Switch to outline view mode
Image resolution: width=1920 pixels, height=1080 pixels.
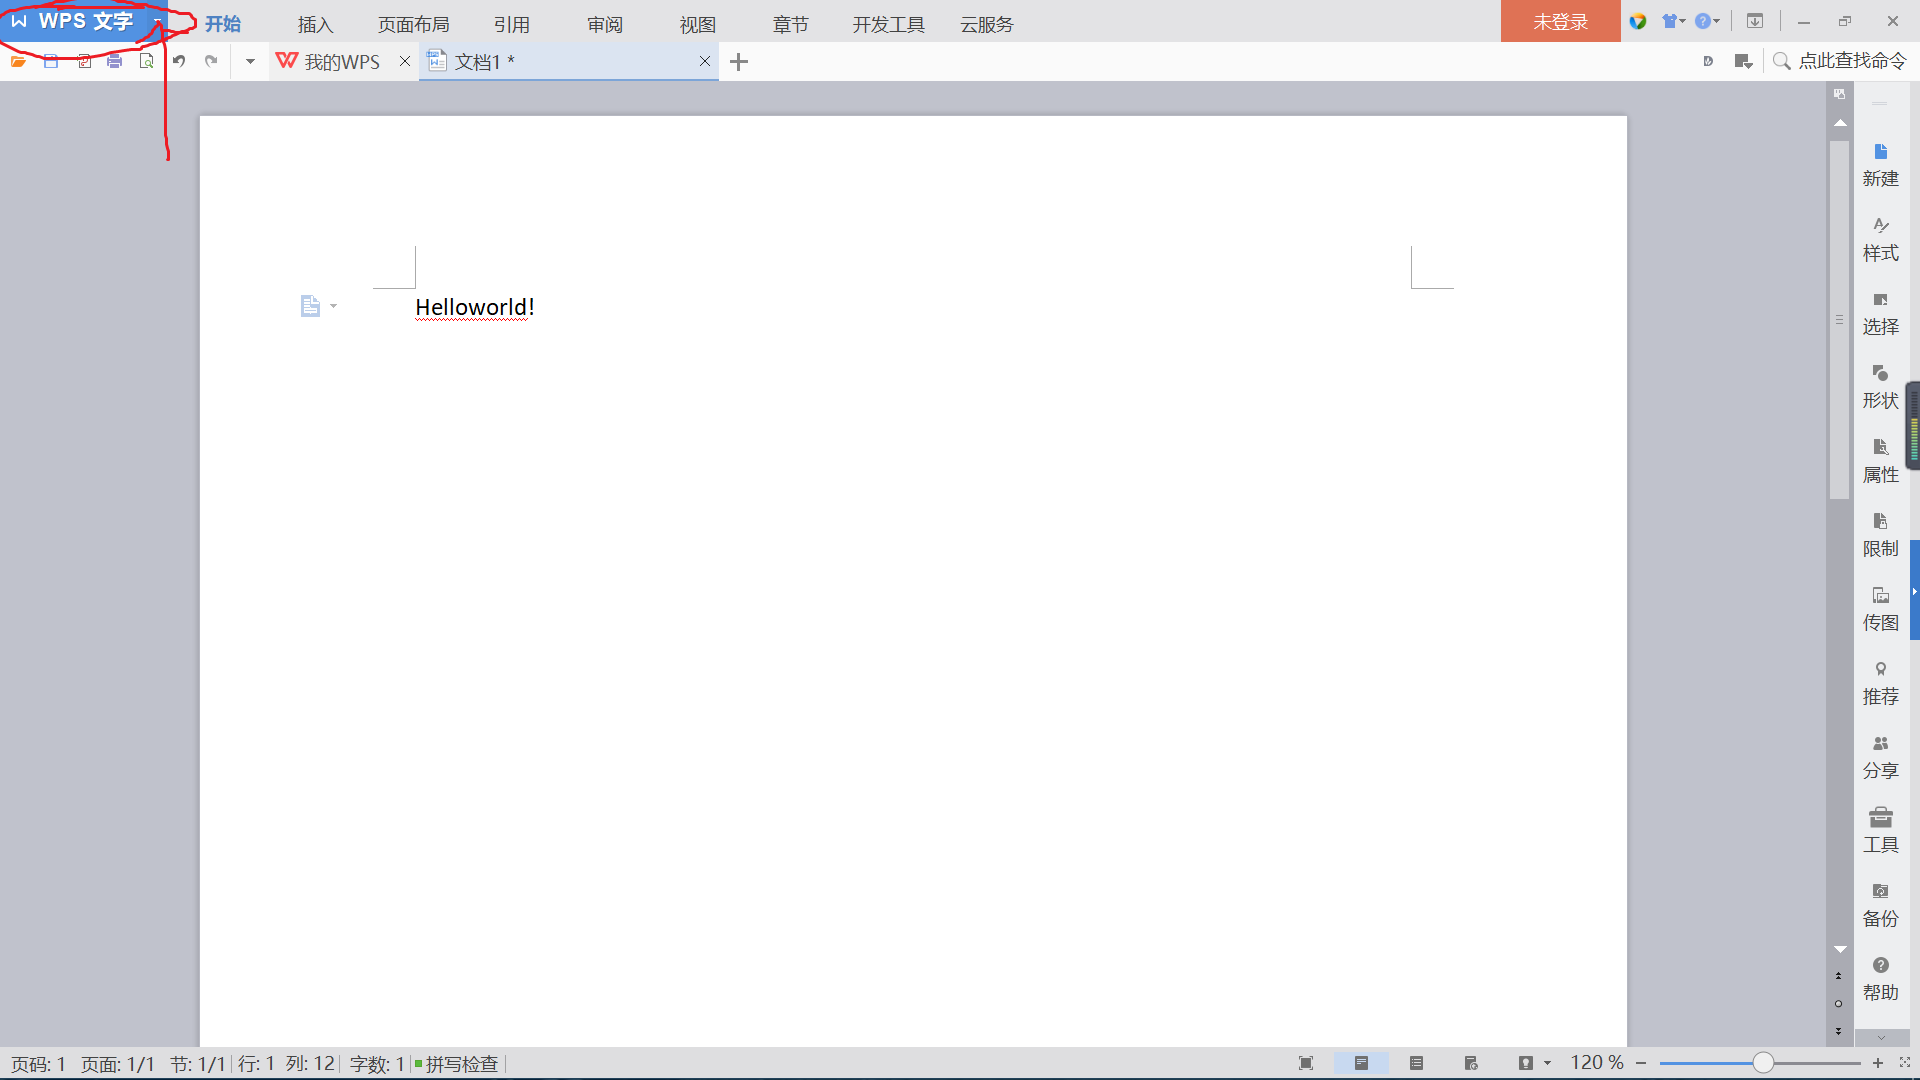tap(1416, 1063)
